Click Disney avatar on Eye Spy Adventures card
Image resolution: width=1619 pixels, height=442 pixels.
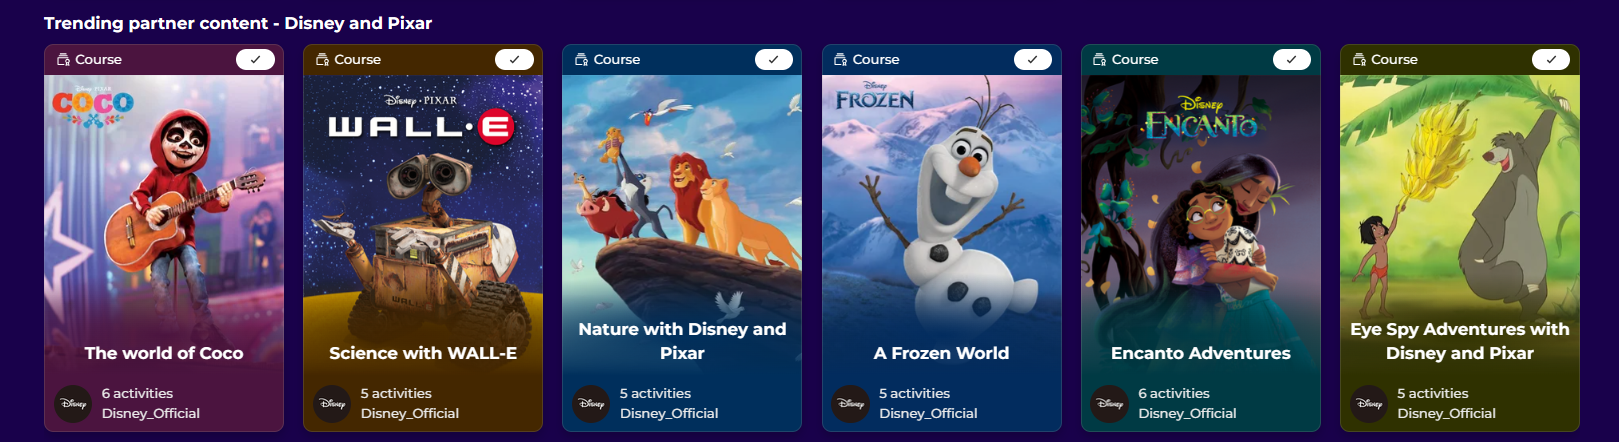(x=1369, y=404)
